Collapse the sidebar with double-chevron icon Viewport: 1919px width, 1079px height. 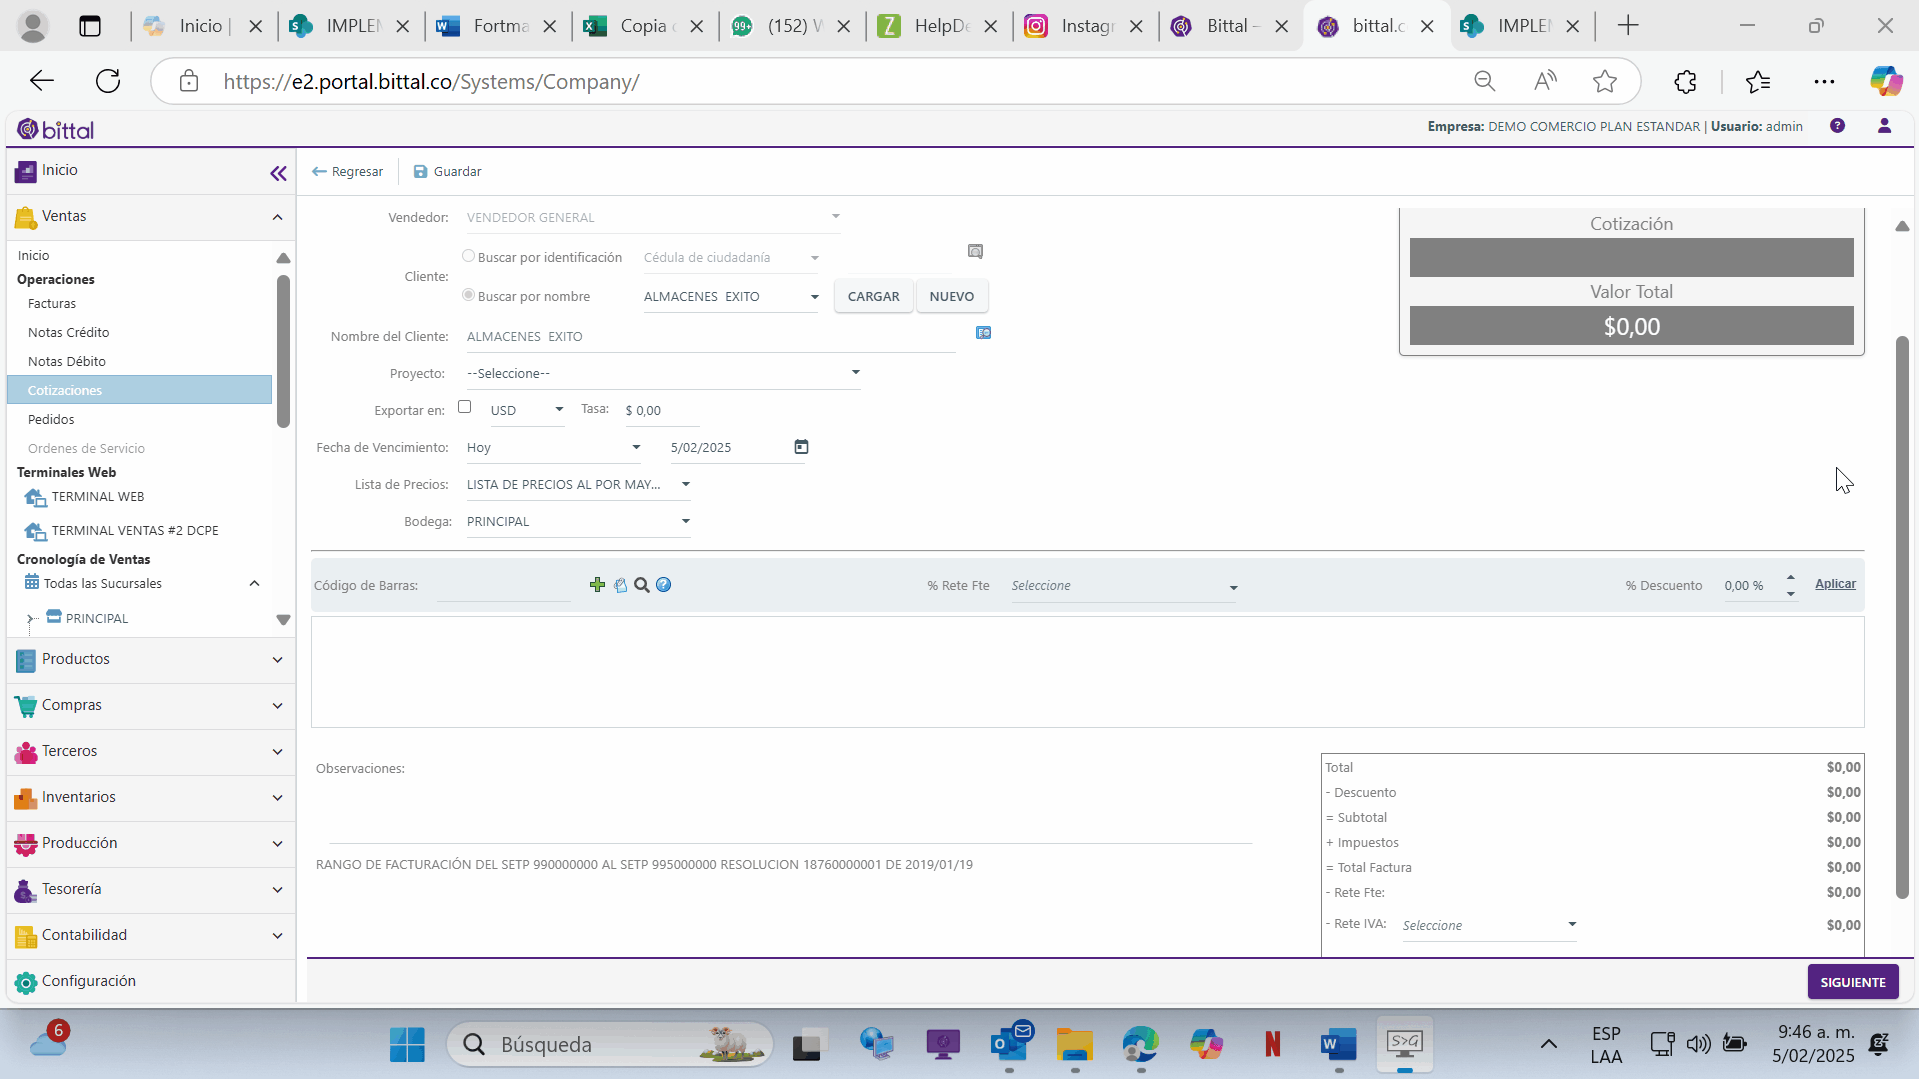(278, 173)
